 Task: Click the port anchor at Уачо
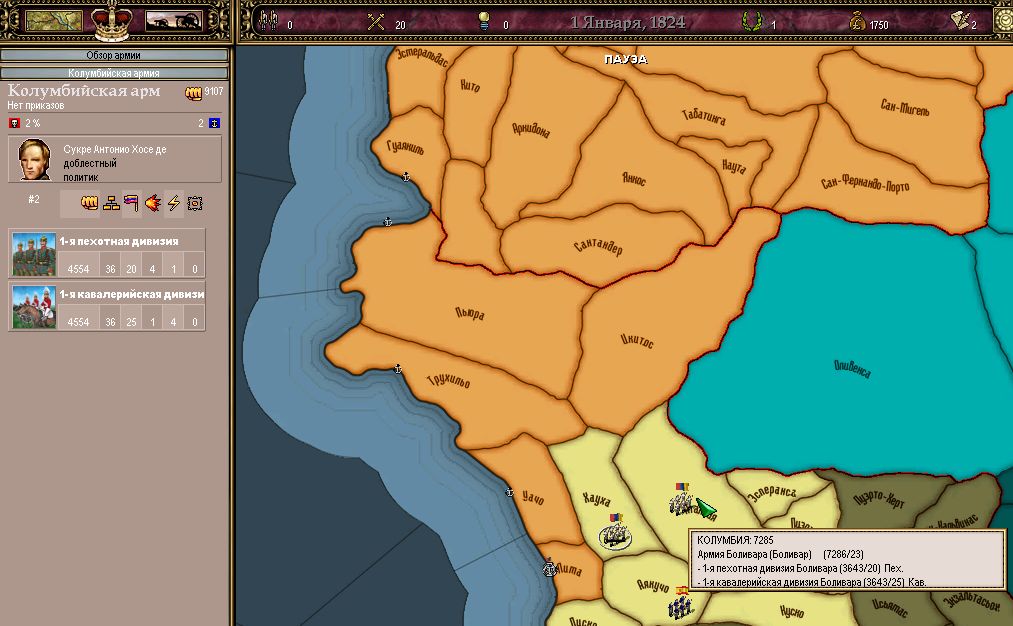(x=509, y=492)
